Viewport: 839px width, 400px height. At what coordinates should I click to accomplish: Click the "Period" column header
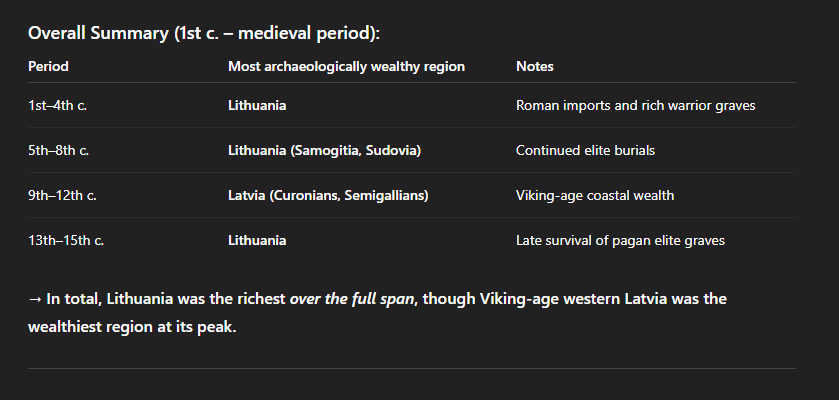coord(48,67)
